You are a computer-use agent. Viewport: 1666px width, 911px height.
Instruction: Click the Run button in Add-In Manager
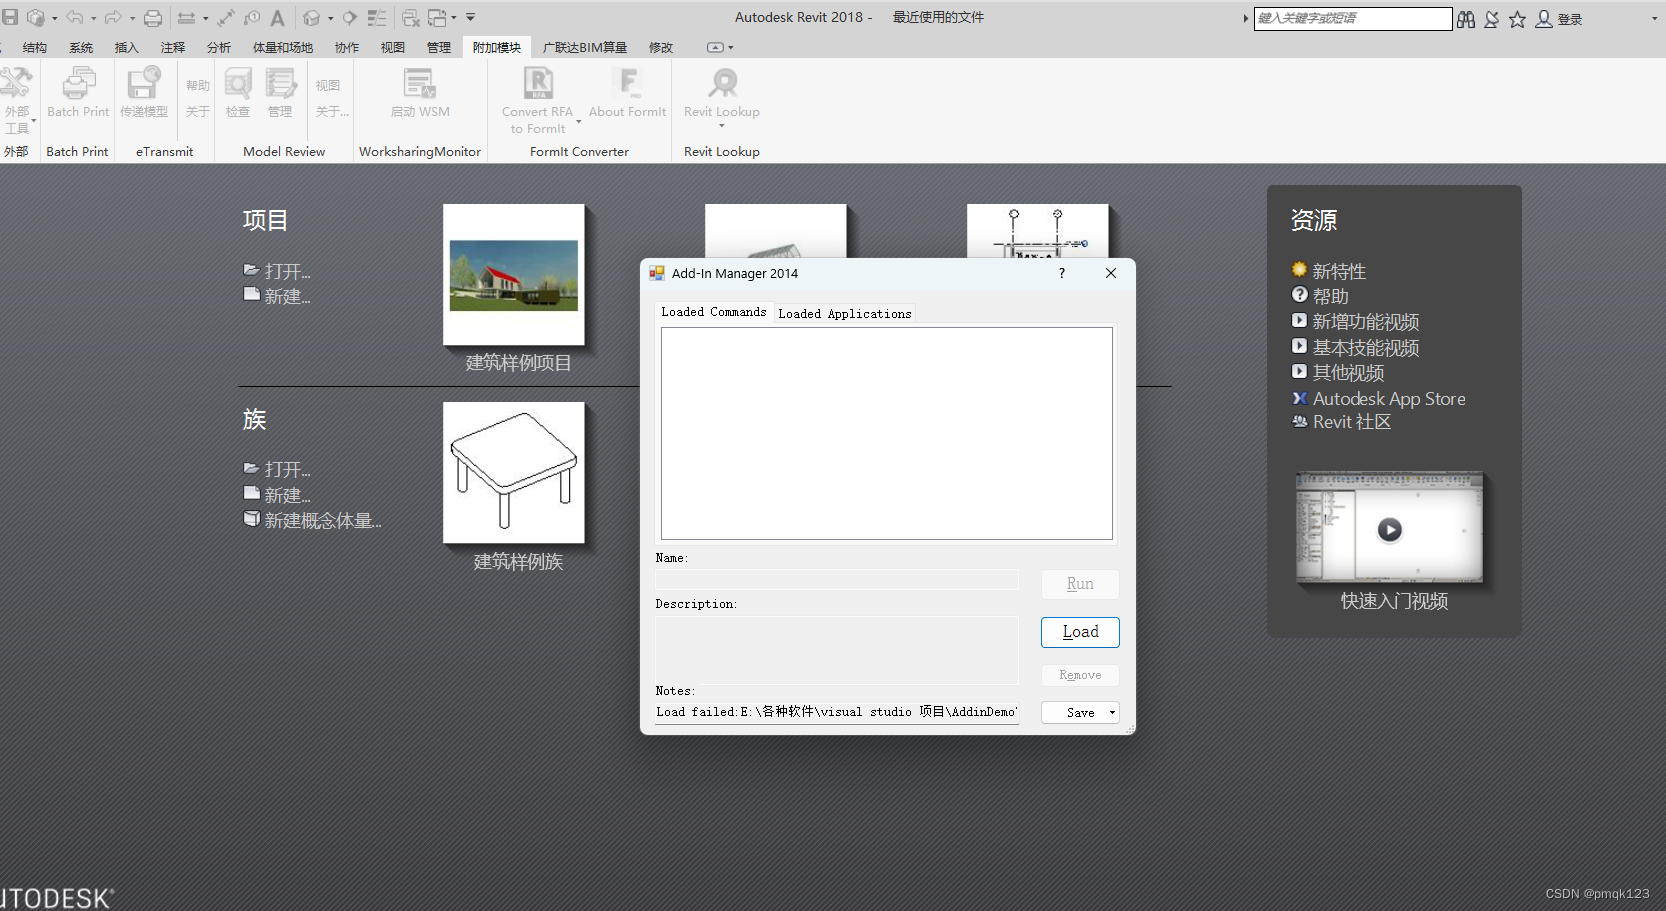pyautogui.click(x=1080, y=584)
